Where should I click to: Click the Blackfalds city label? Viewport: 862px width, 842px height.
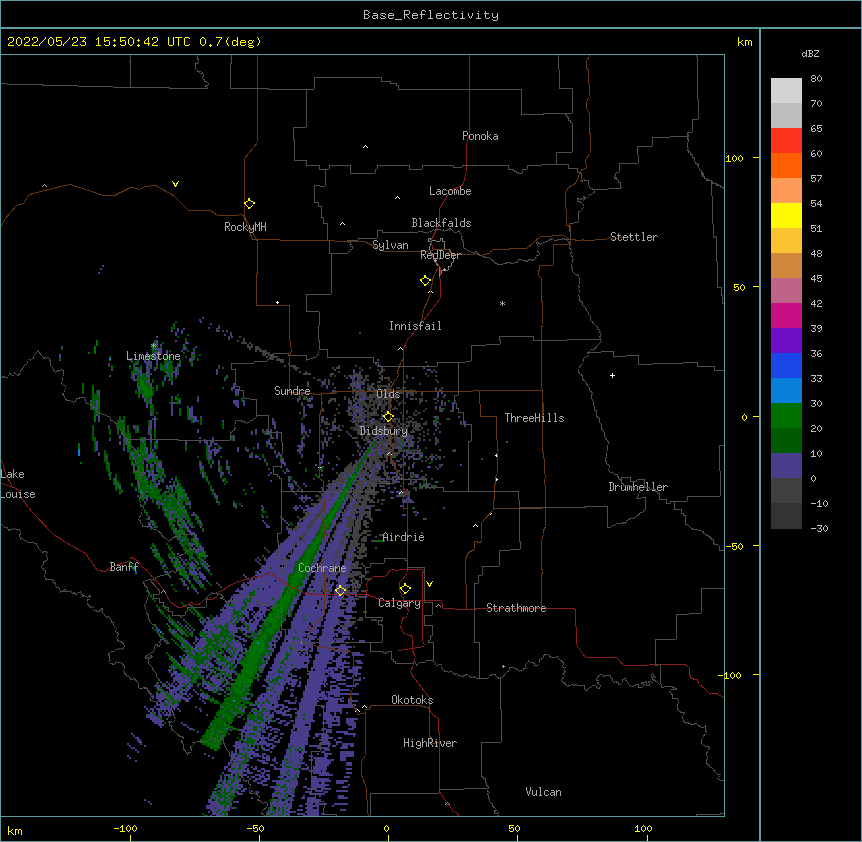(x=441, y=223)
